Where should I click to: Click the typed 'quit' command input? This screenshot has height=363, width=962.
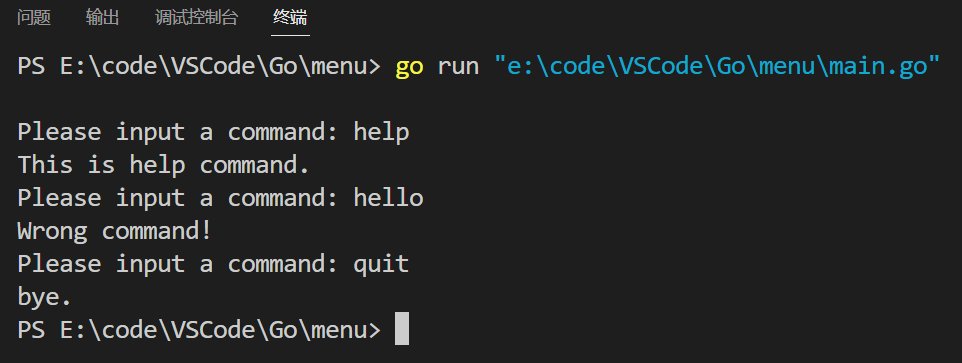pyautogui.click(x=381, y=265)
